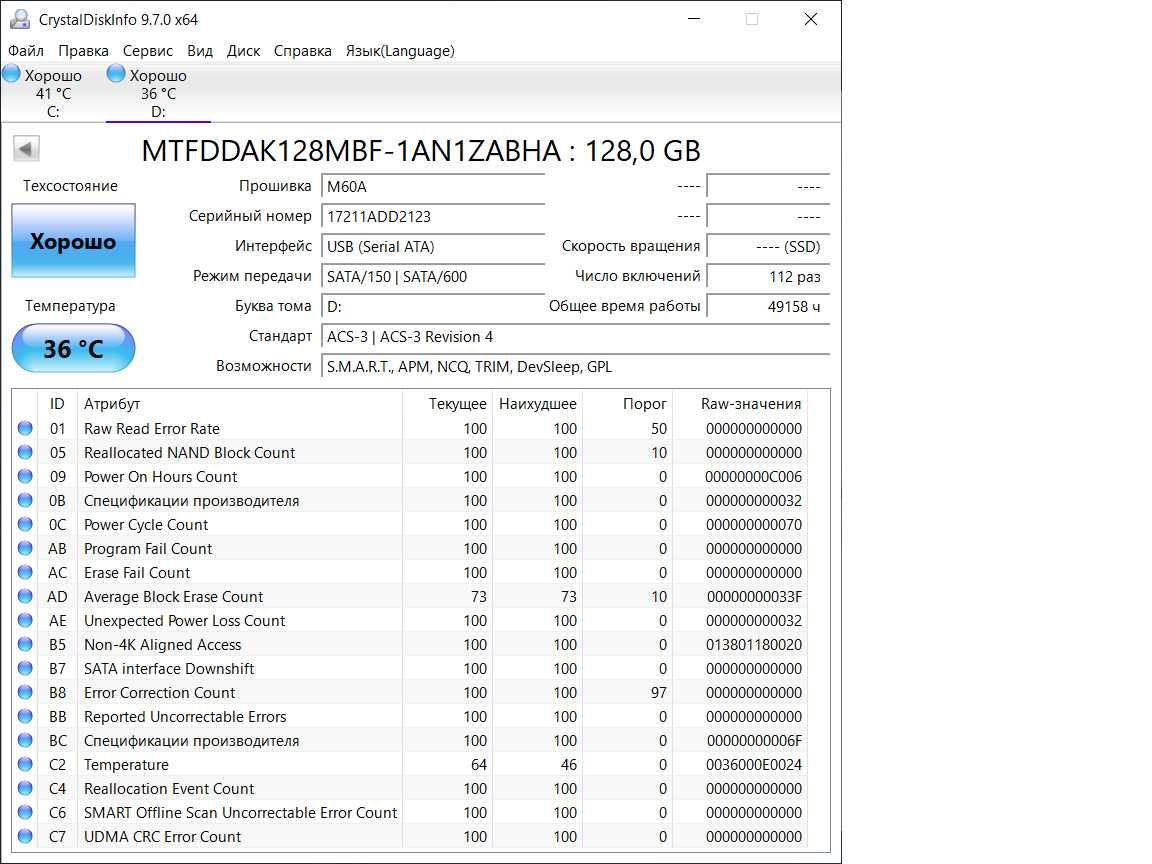Click the drive letter field D:
Image resolution: width=1152 pixels, height=864 pixels.
tap(433, 306)
